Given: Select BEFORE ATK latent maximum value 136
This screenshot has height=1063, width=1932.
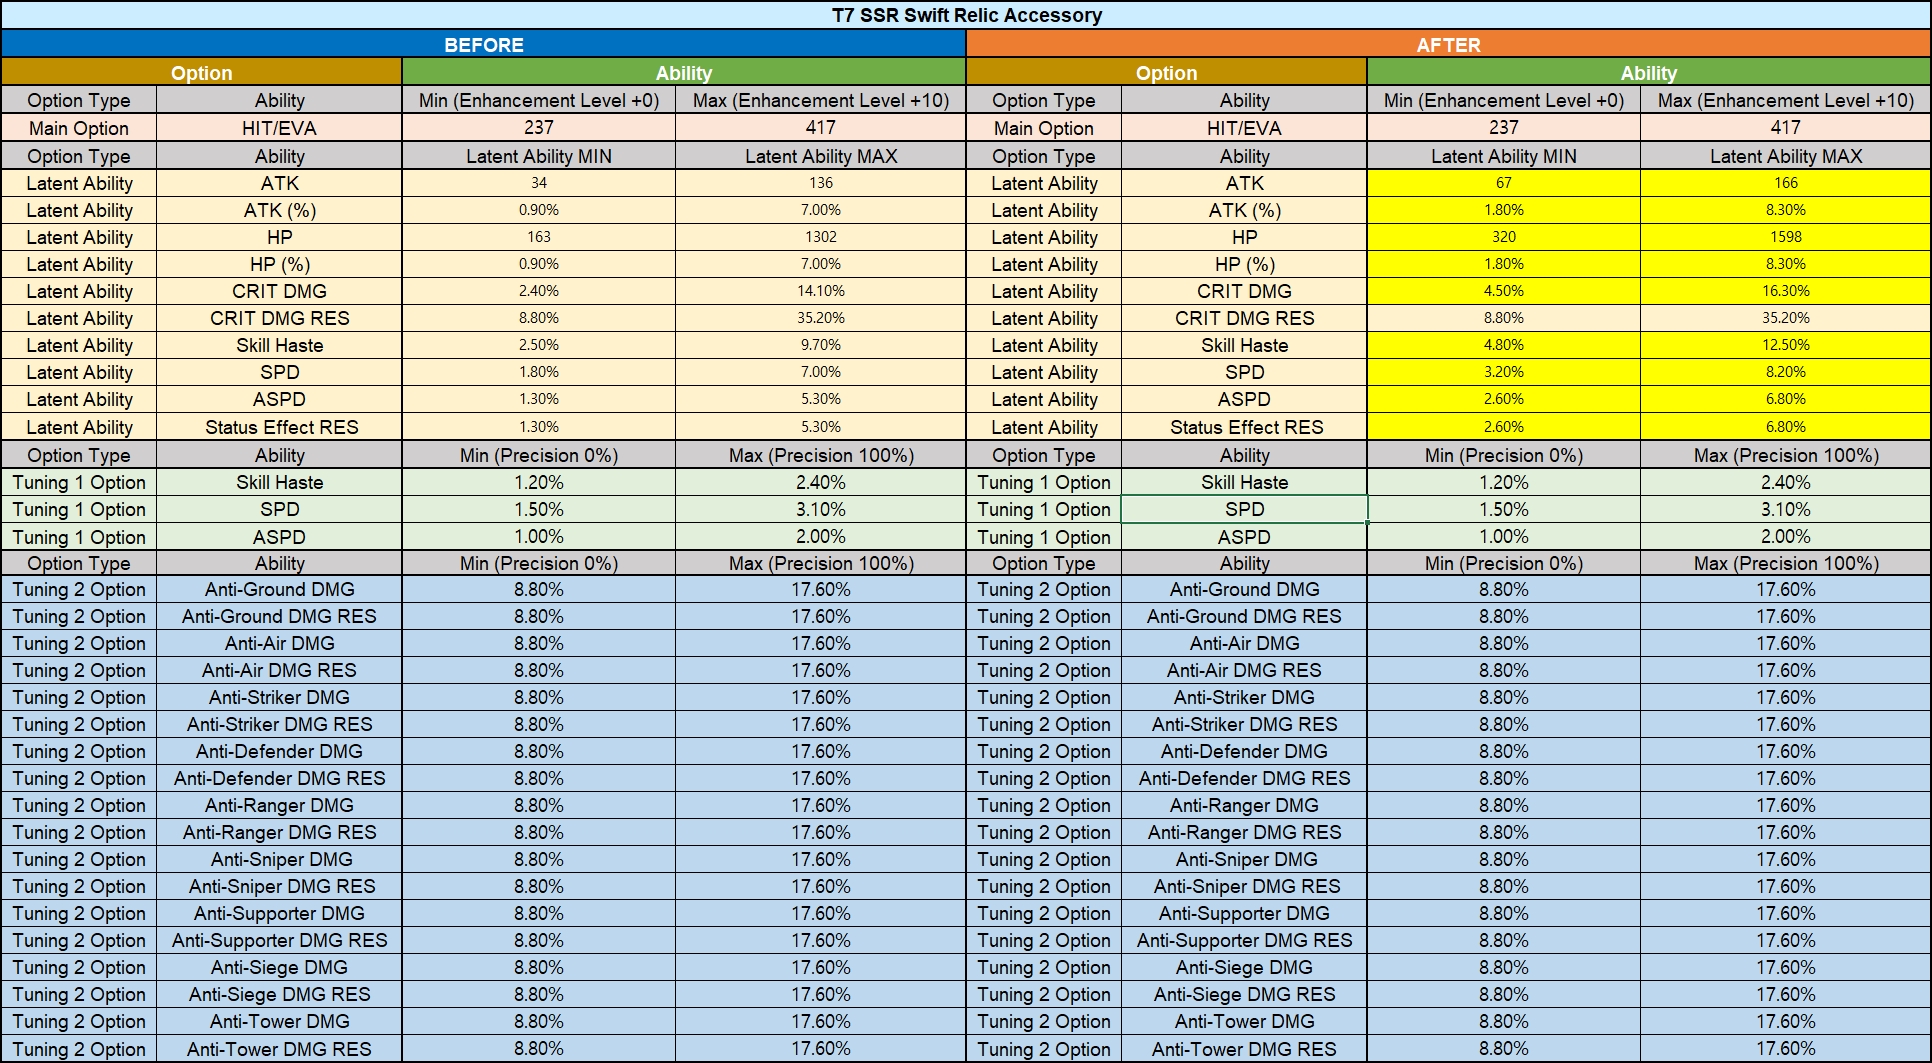Looking at the screenshot, I should tap(820, 183).
